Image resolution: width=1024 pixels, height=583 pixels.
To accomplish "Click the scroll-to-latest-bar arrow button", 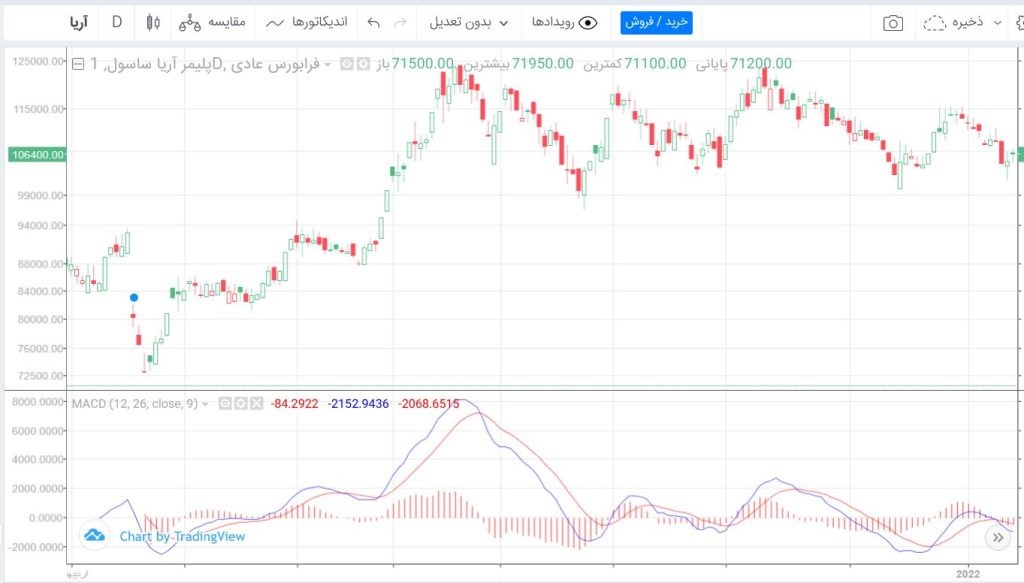I will coord(997,537).
